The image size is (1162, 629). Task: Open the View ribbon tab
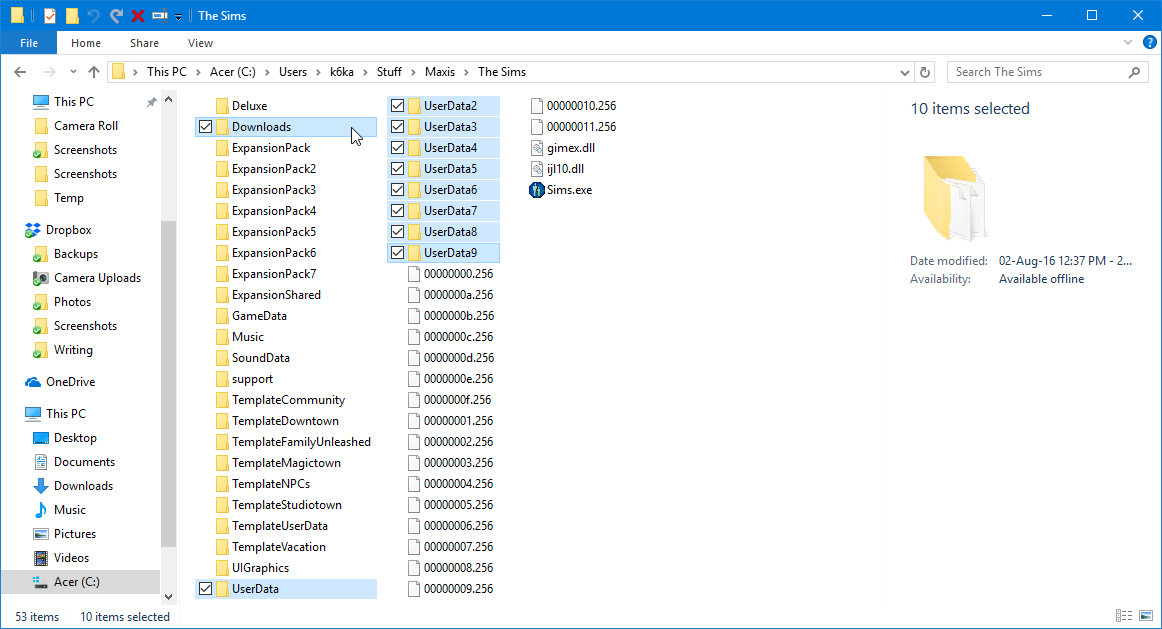(200, 43)
